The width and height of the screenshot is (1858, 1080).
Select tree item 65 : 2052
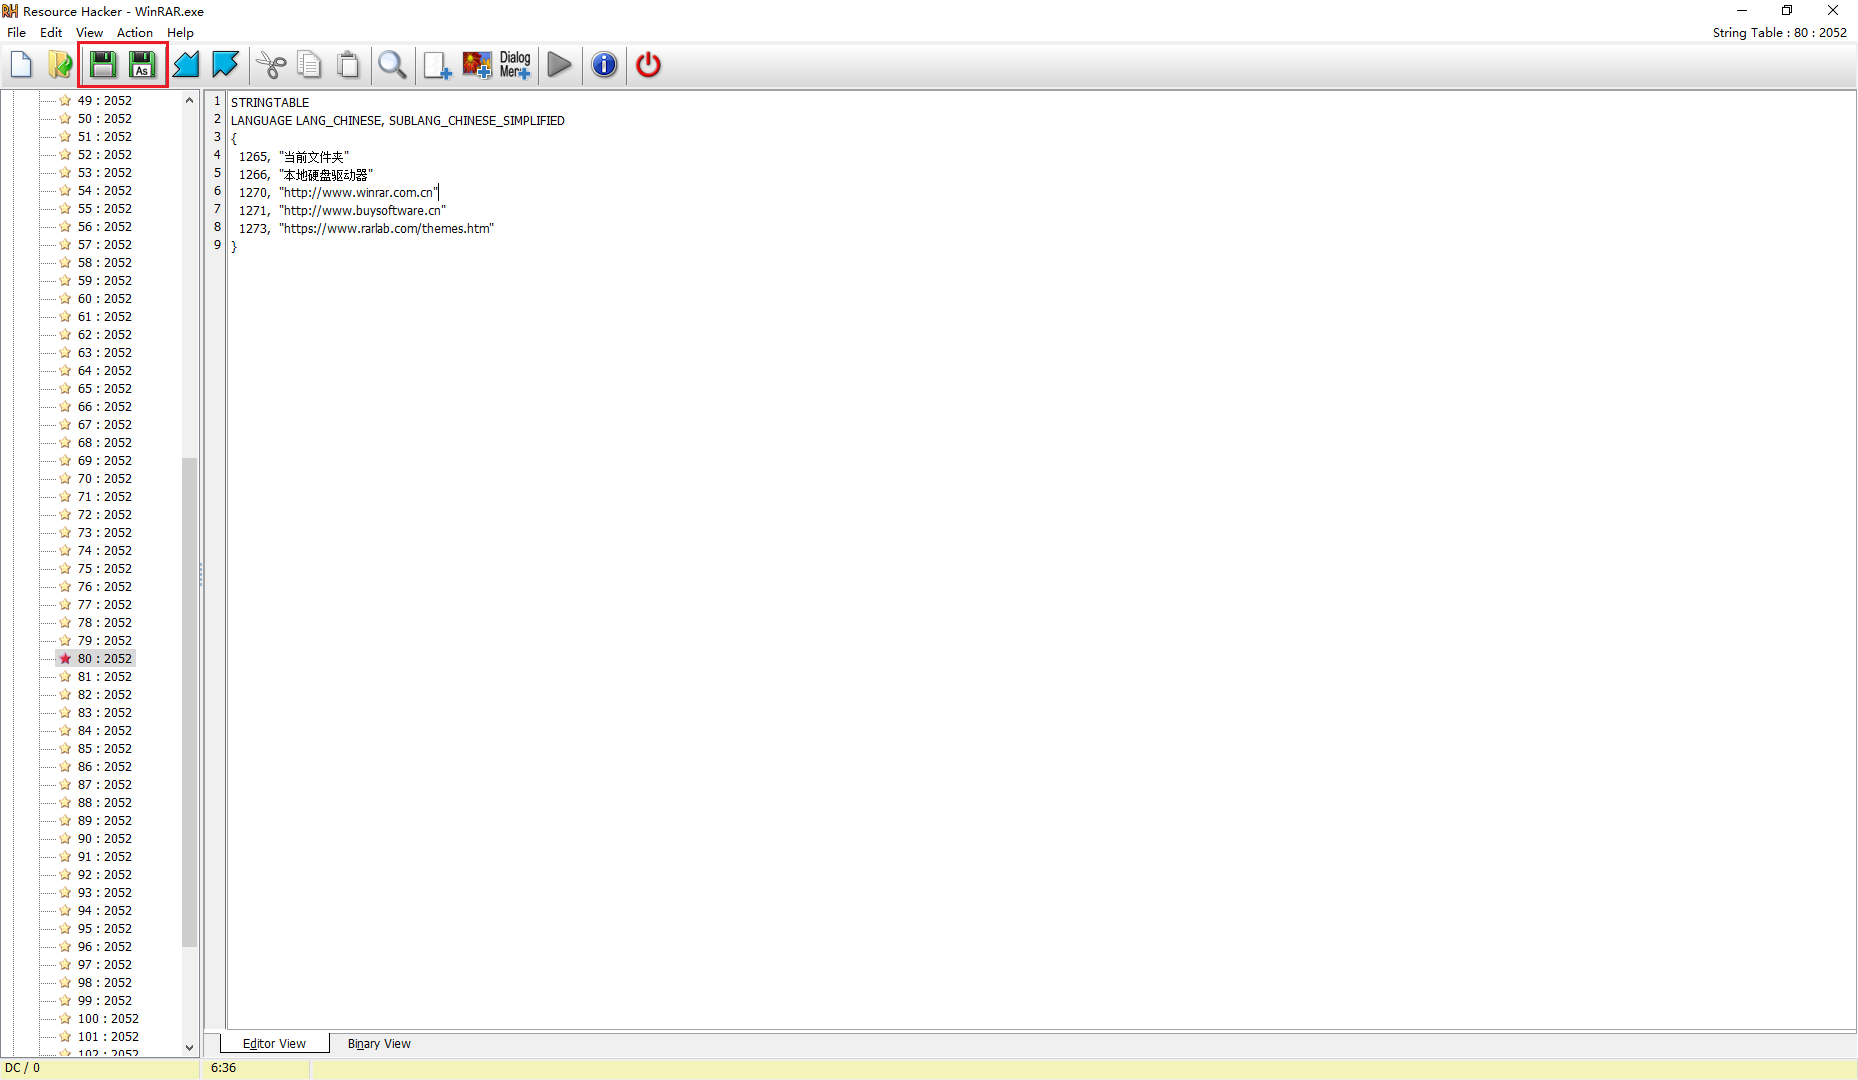(105, 388)
